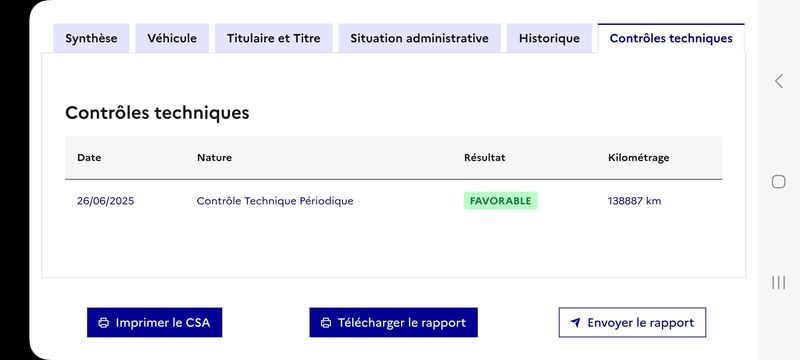
Task: Open Android recent apps bars icon
Action: pyautogui.click(x=779, y=282)
